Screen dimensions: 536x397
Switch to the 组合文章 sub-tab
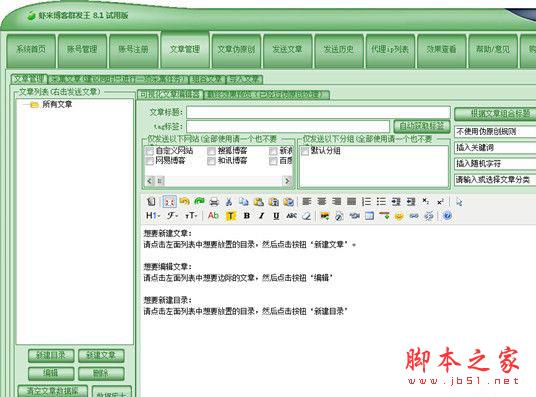(207, 80)
